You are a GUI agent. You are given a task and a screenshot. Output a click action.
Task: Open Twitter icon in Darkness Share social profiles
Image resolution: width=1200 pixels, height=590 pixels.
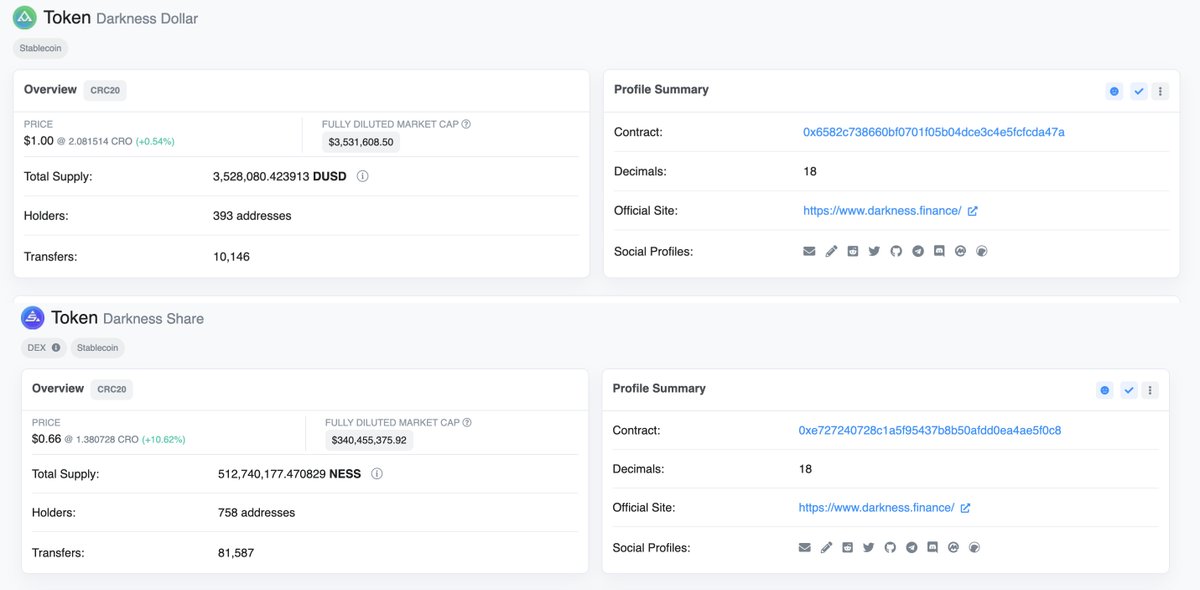coord(868,547)
